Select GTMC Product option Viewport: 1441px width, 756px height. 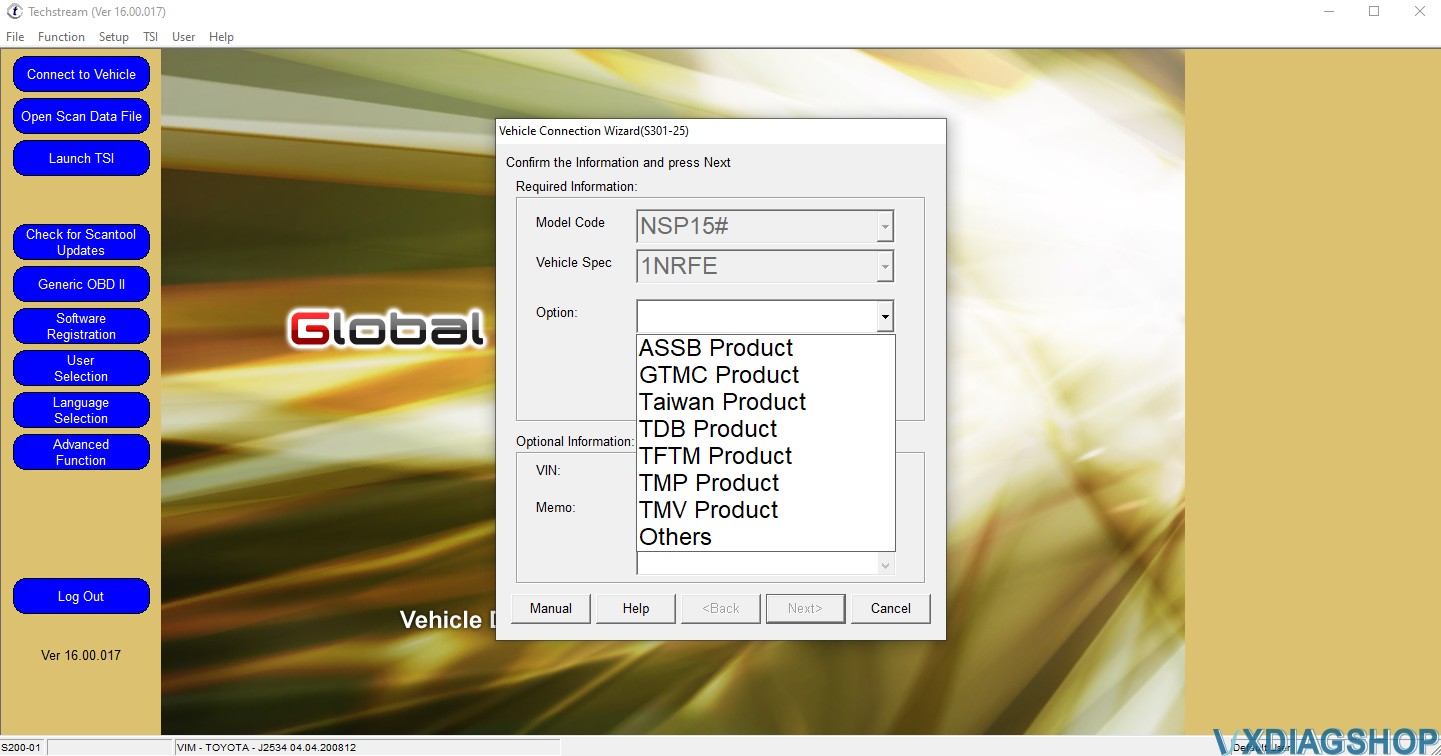click(765, 375)
